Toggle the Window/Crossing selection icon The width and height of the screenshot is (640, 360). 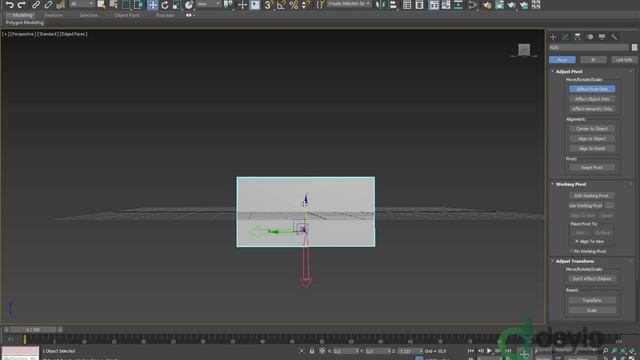pyautogui.click(x=139, y=4)
